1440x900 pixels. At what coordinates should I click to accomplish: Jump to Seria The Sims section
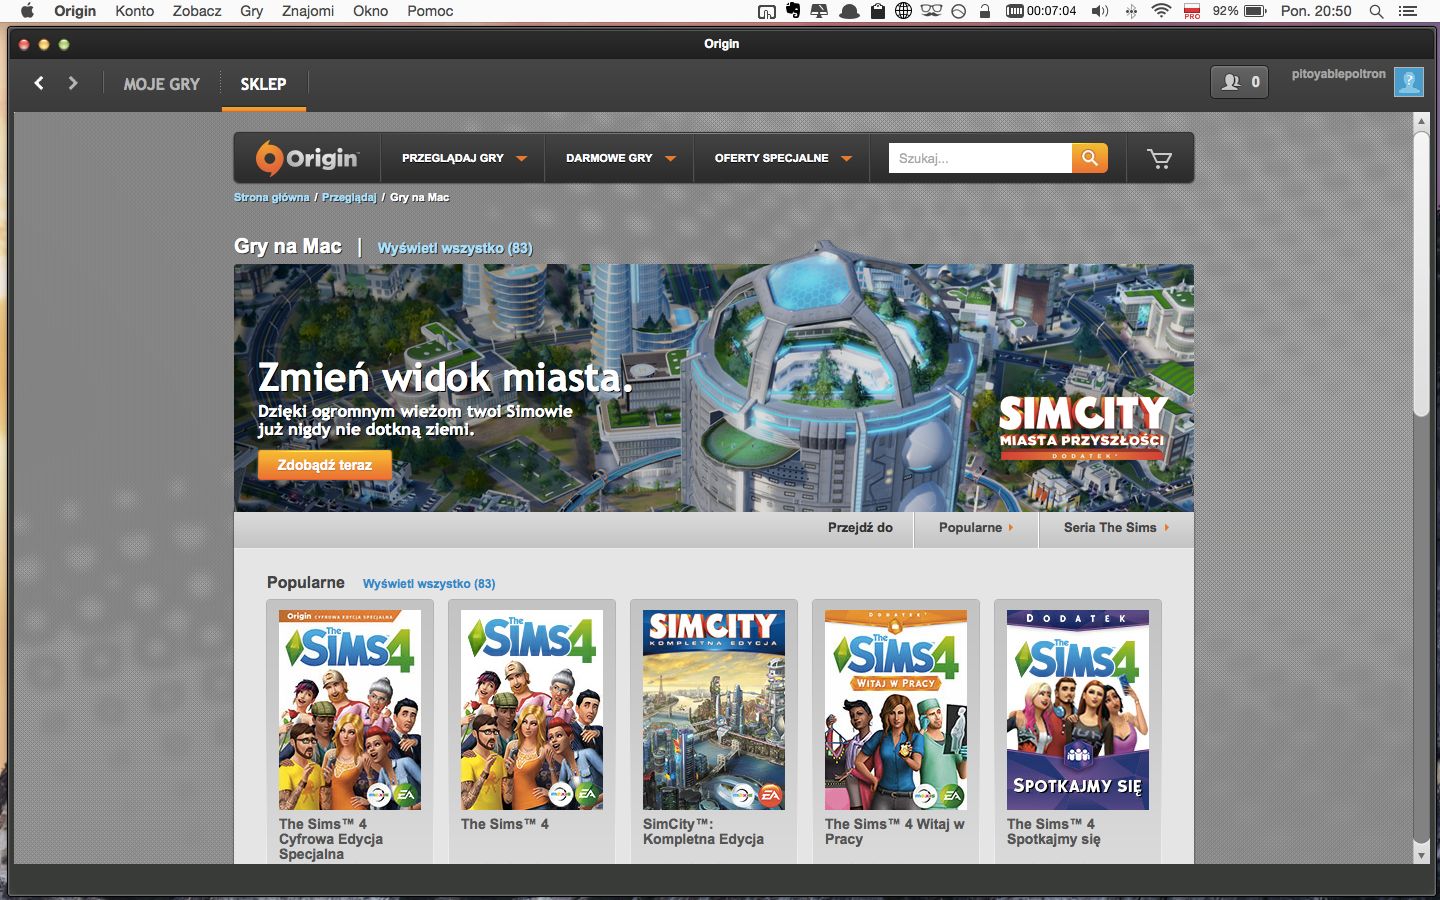1116,528
